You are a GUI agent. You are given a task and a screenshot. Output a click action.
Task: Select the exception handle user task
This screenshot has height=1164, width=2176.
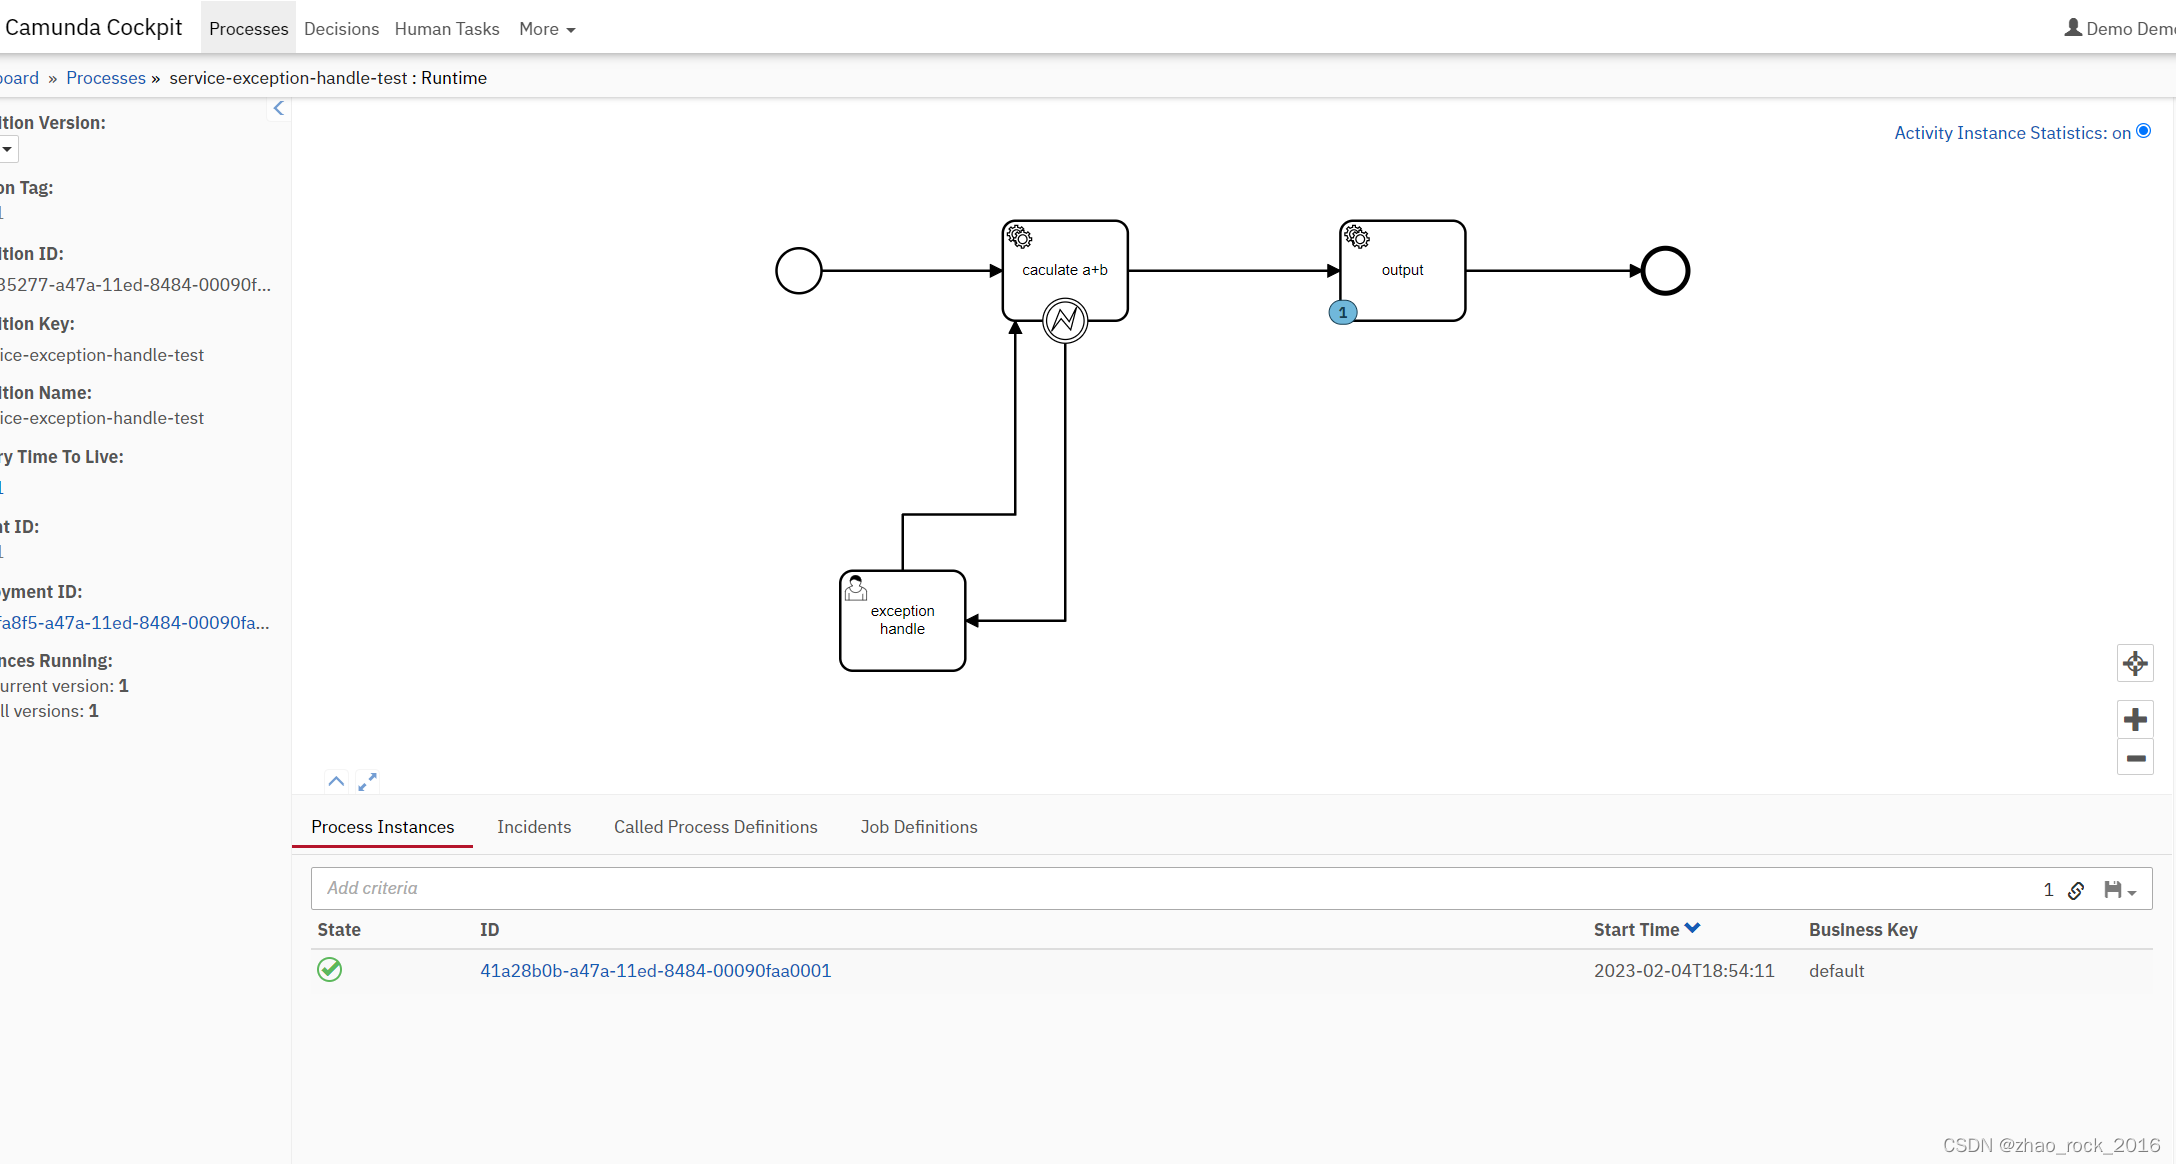[x=902, y=621]
